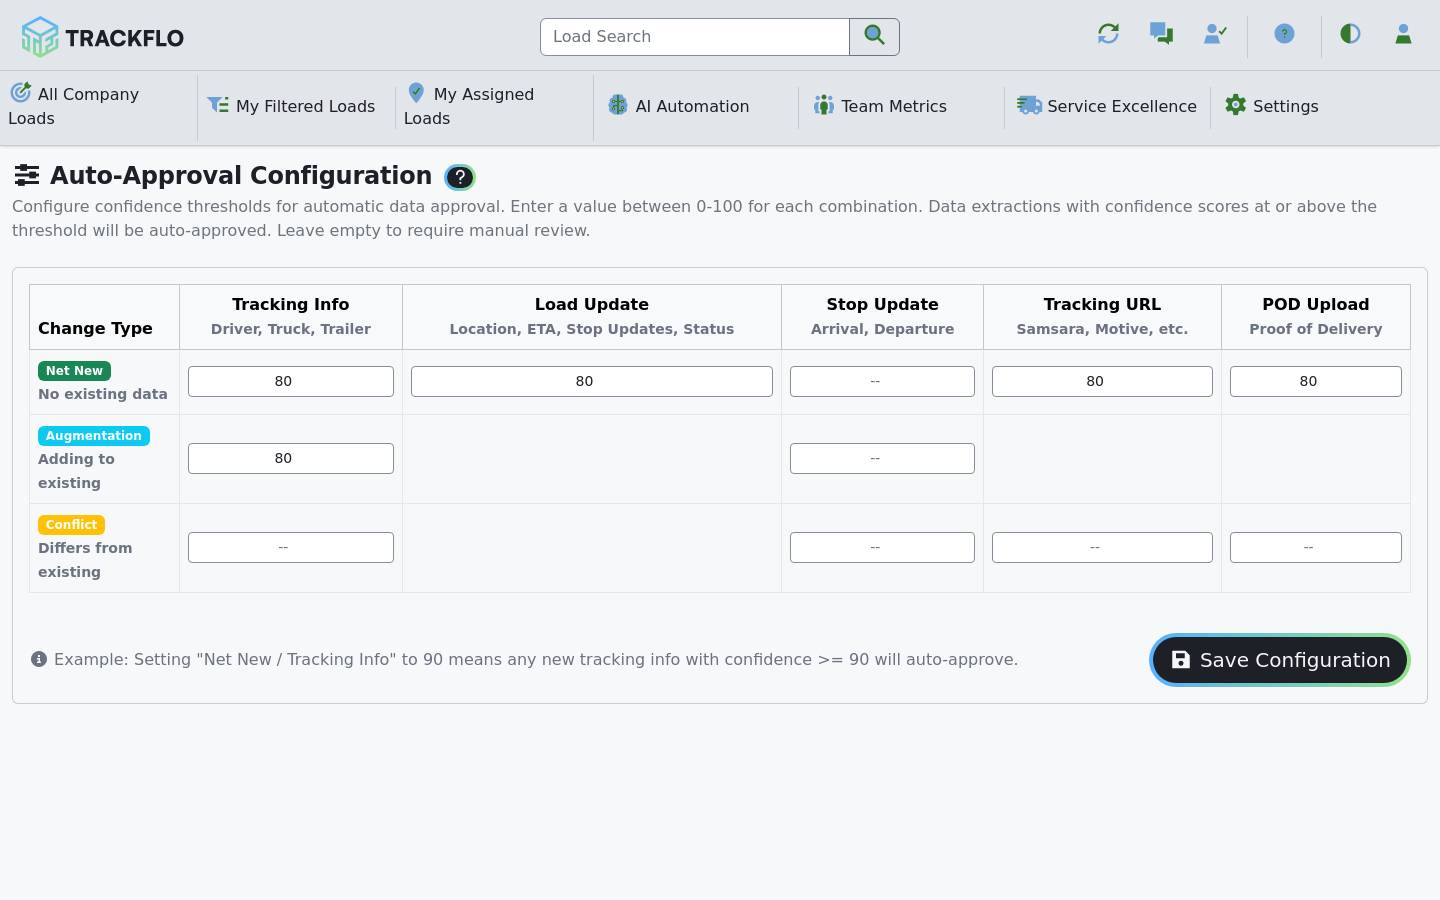Click the Save Configuration button
Image resolution: width=1440 pixels, height=900 pixels.
[1280, 660]
